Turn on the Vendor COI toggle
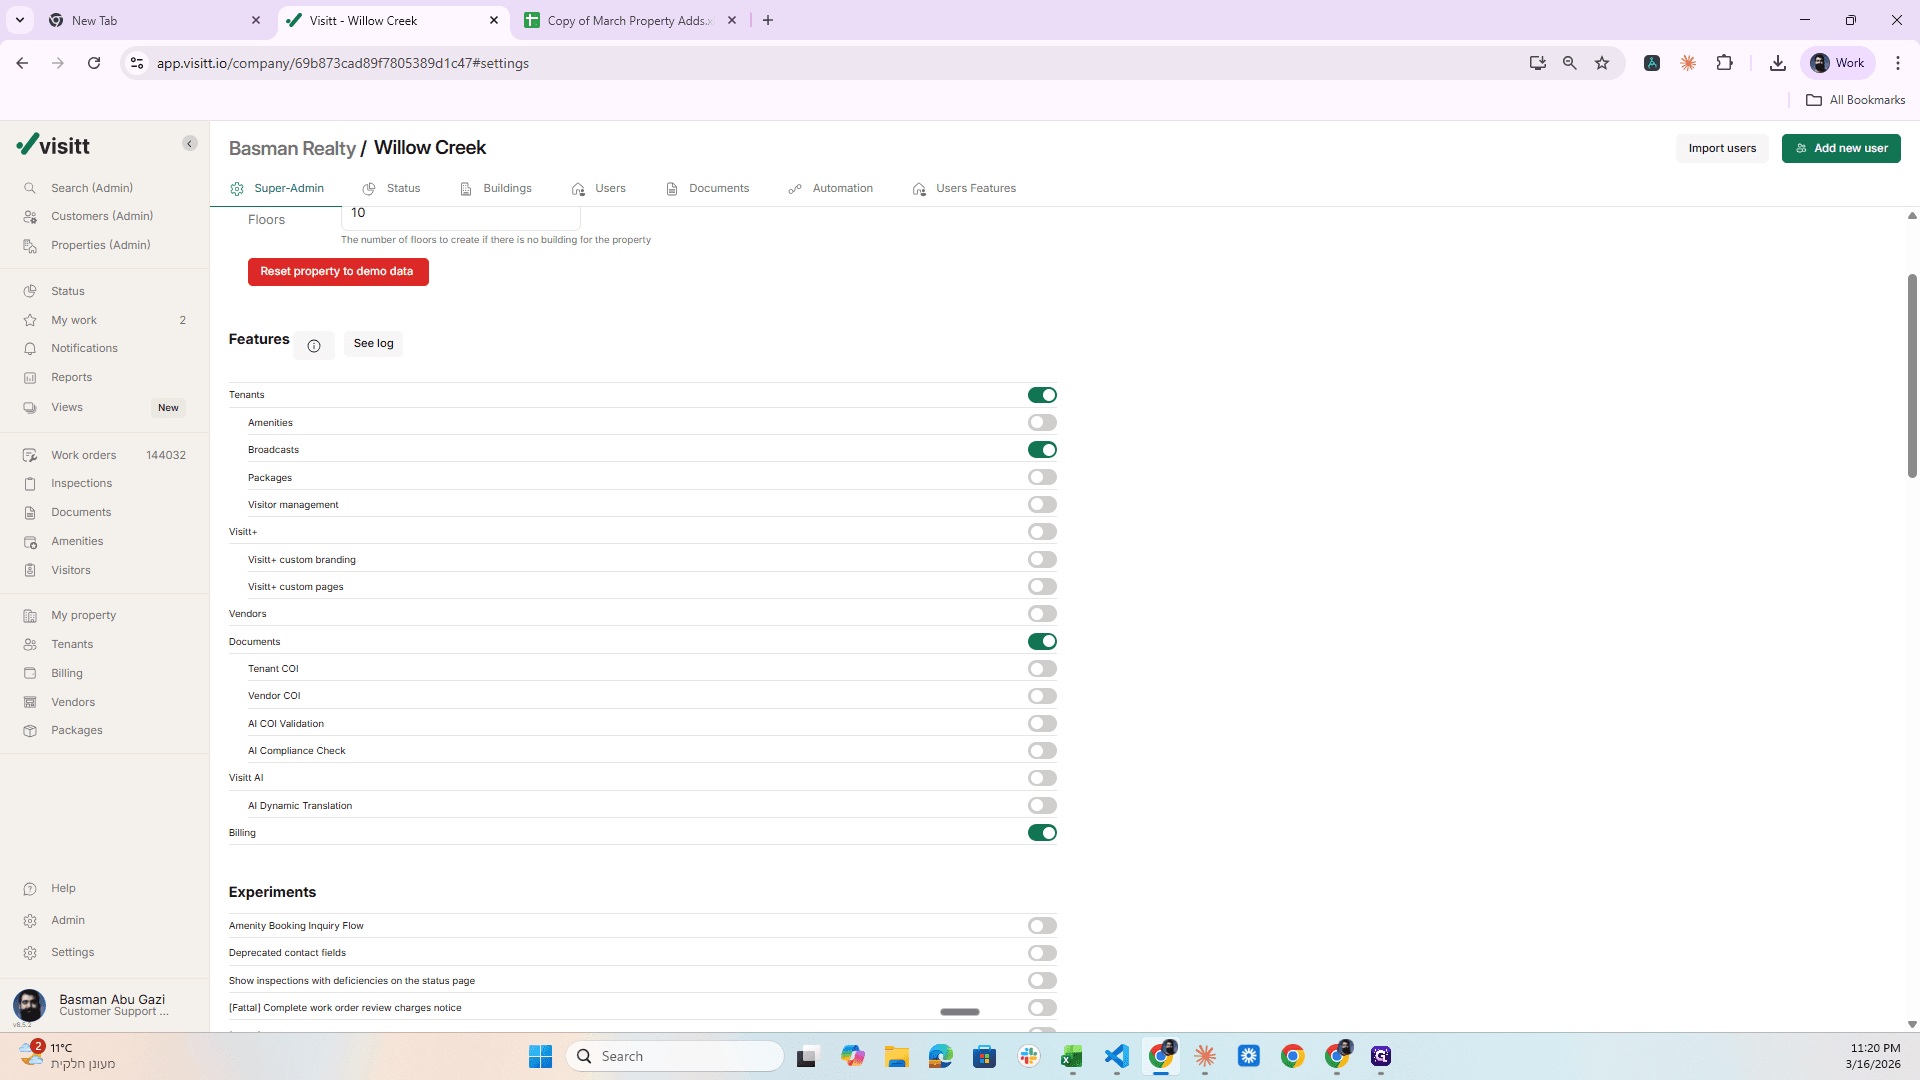The image size is (1920, 1080). (1042, 696)
